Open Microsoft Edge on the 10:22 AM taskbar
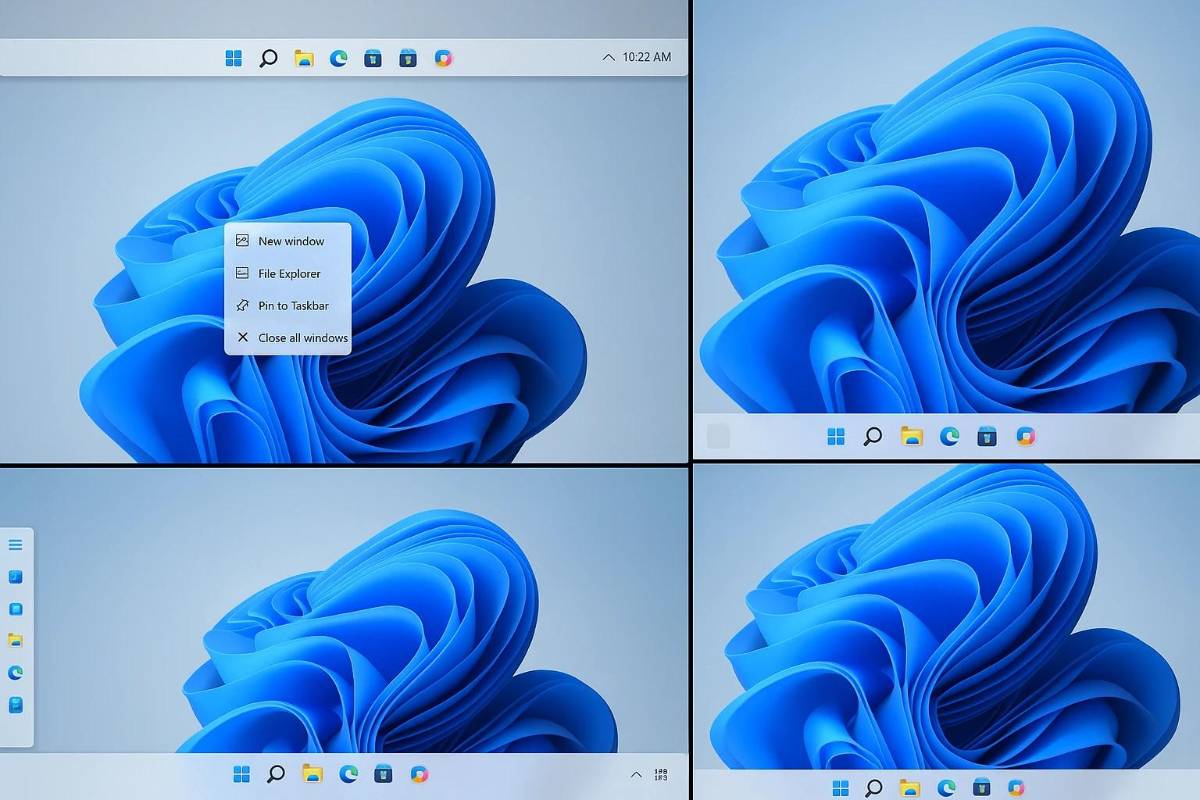Viewport: 1200px width, 800px height. click(339, 58)
